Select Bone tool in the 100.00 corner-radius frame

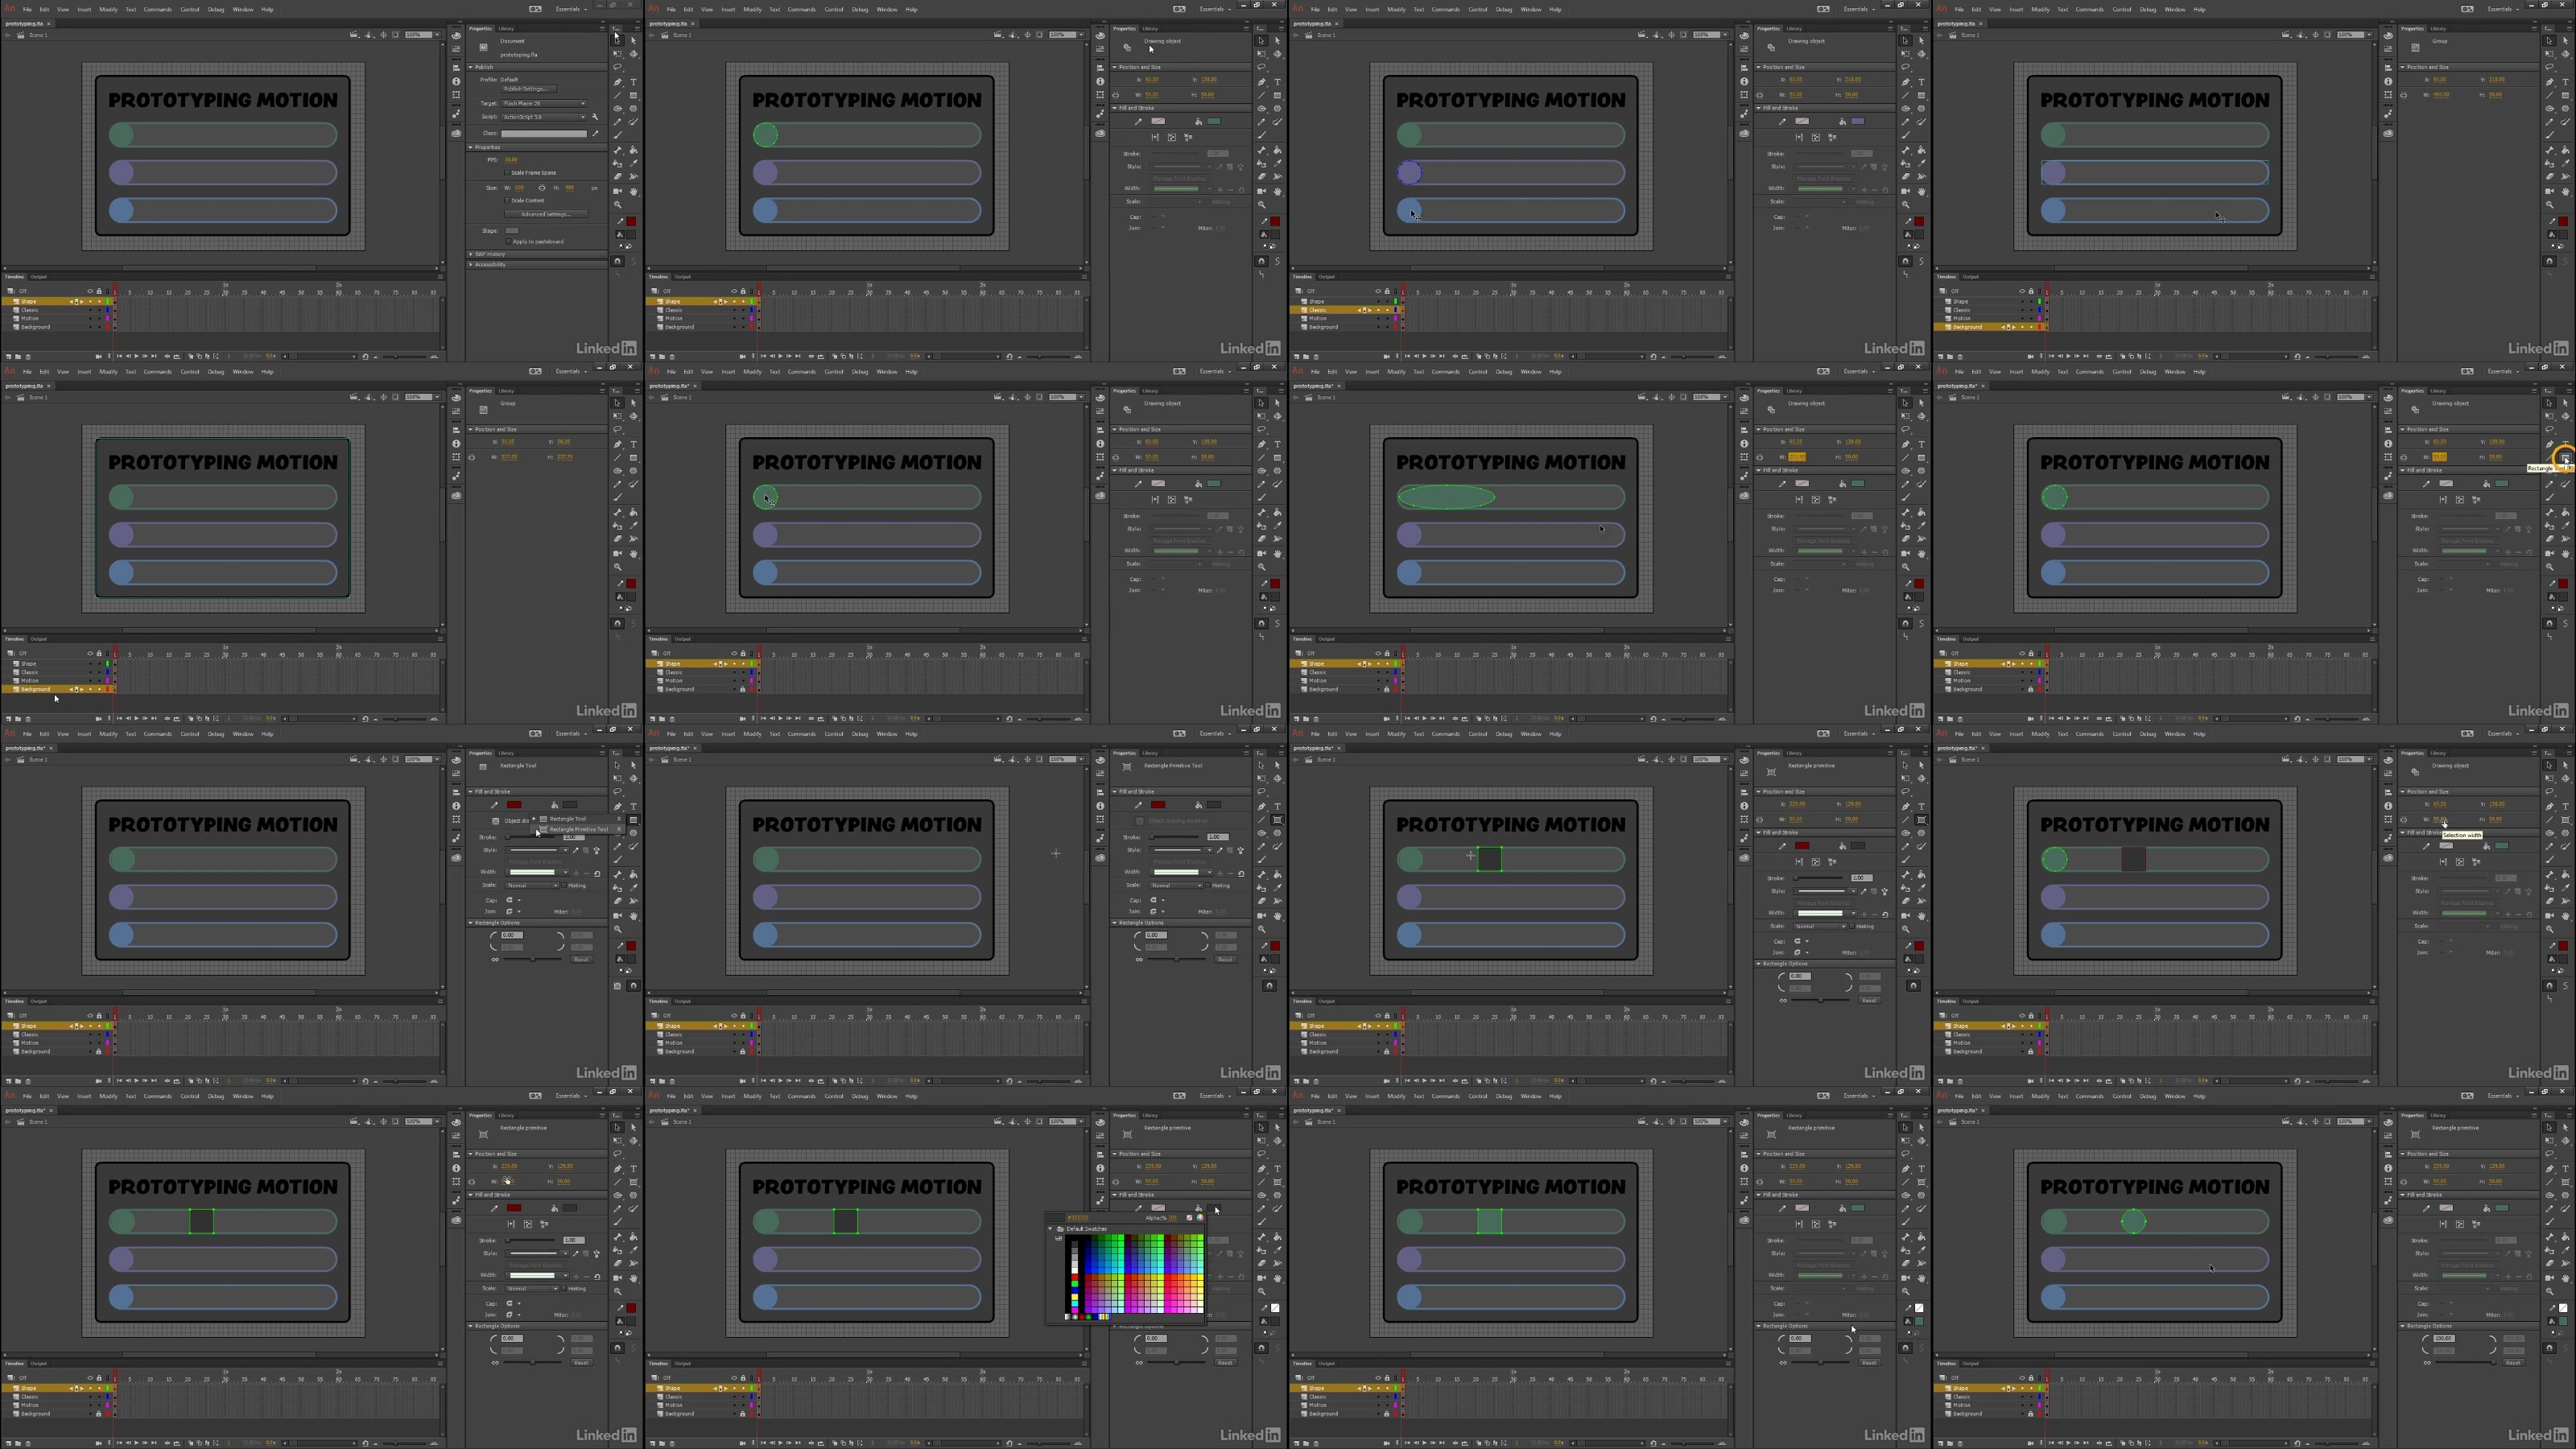coord(2550,1237)
